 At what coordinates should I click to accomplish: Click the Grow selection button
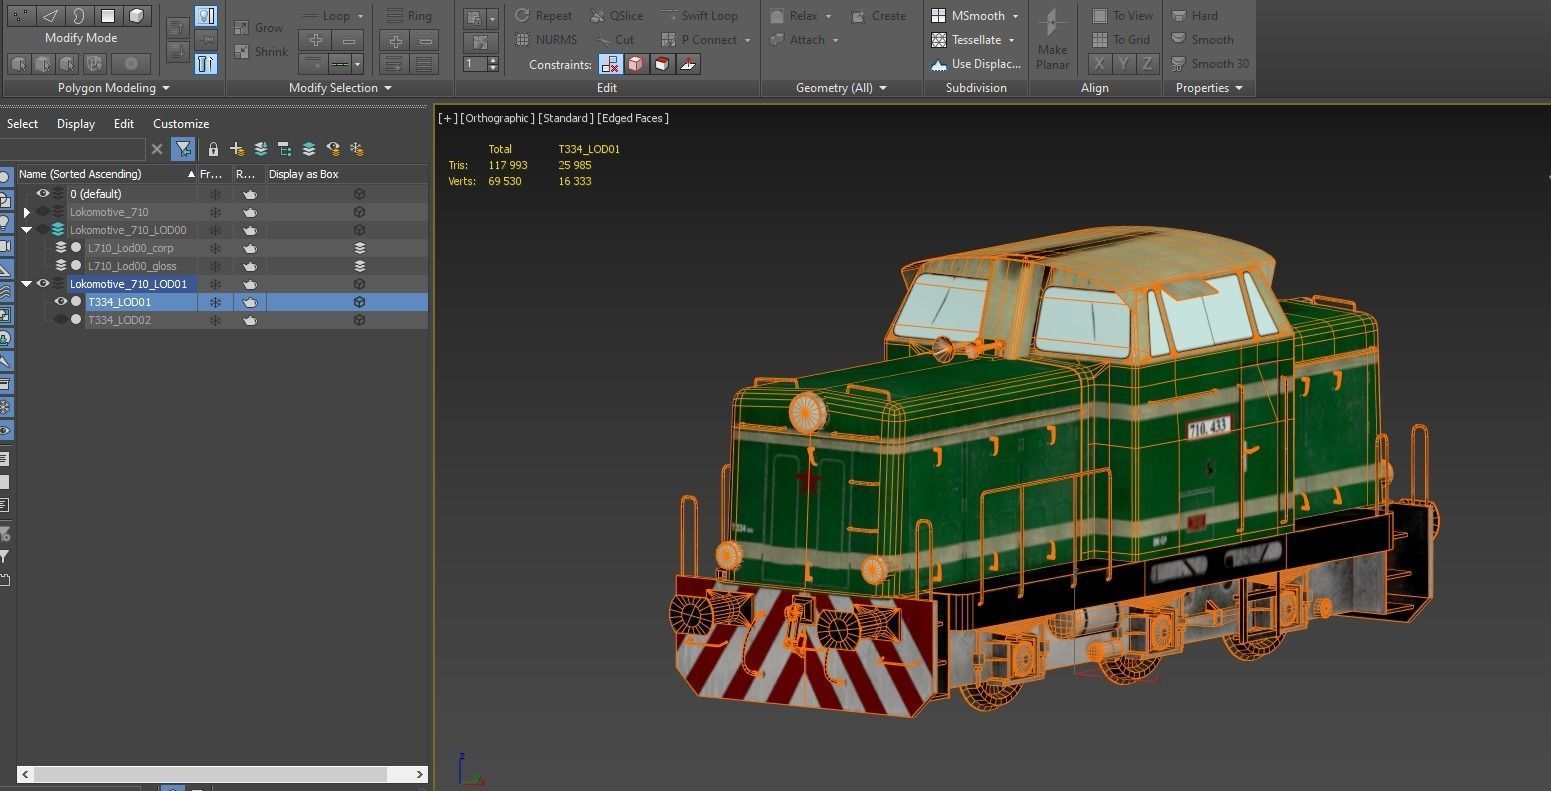259,28
